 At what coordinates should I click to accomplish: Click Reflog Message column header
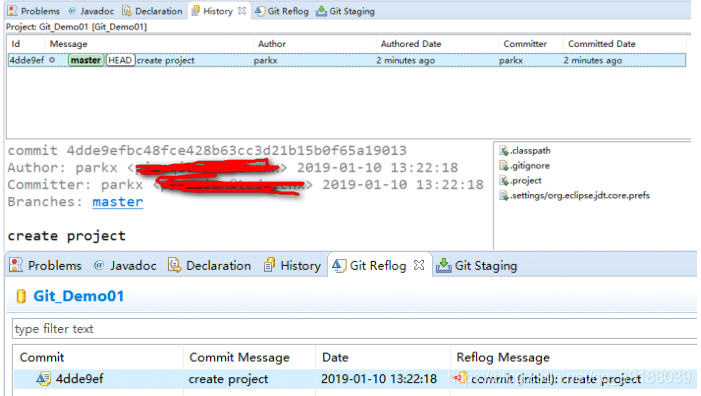click(x=503, y=357)
